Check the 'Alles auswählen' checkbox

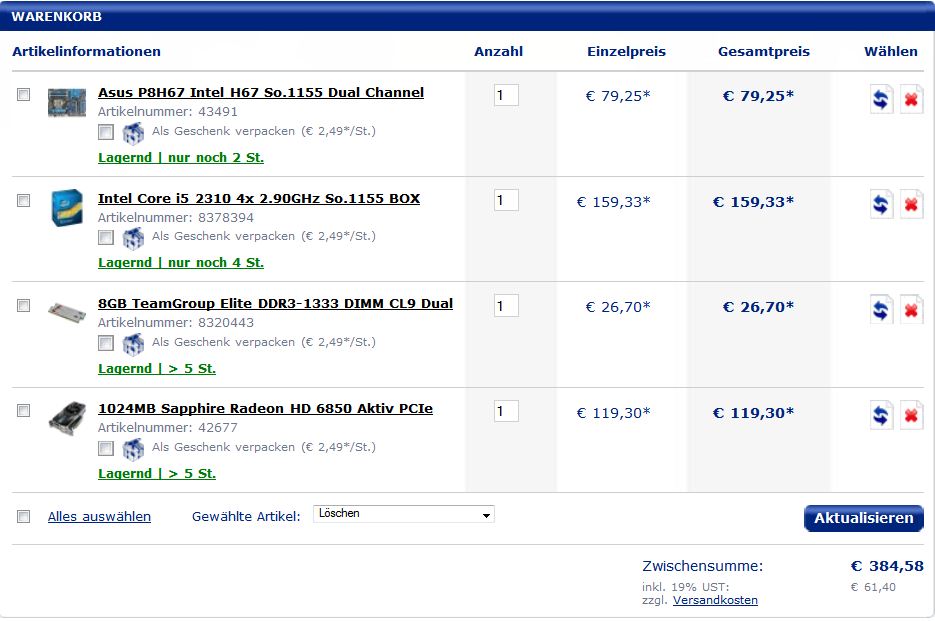(24, 516)
